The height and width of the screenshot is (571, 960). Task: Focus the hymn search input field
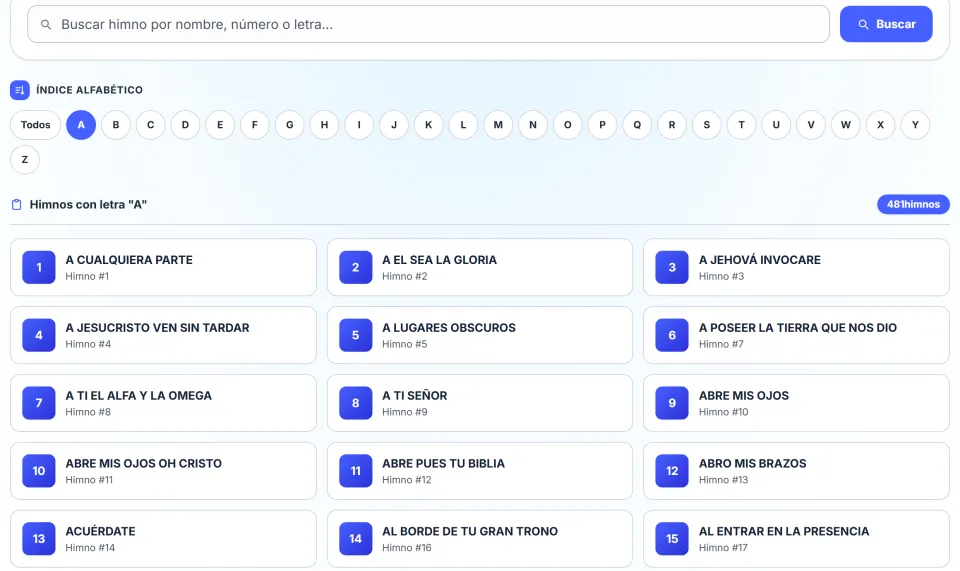coord(429,24)
